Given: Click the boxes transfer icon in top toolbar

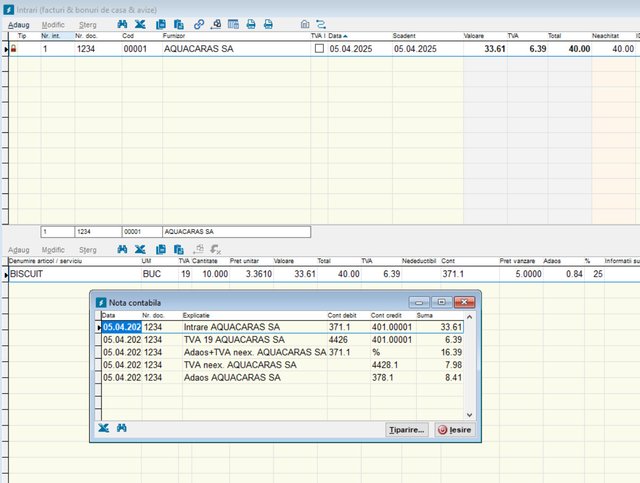Looking at the screenshot, I should 216,24.
